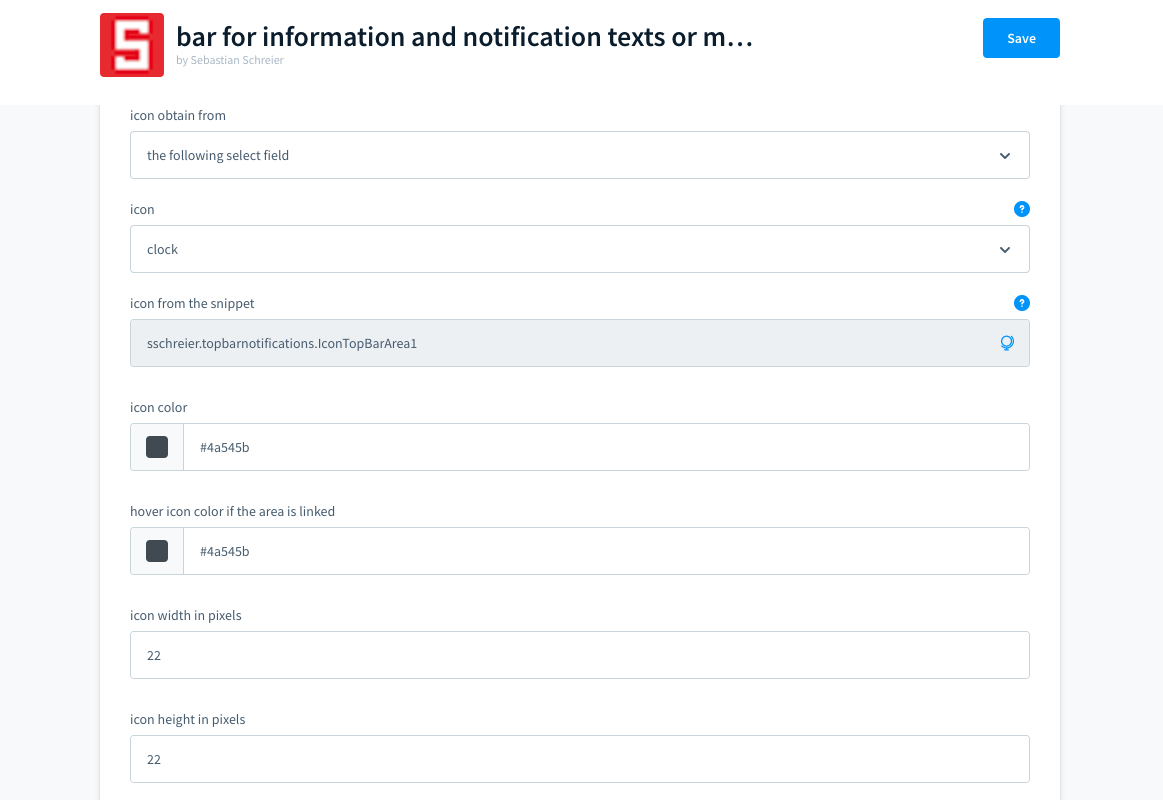Save the plugin configuration
The image size is (1163, 800).
coord(1021,38)
